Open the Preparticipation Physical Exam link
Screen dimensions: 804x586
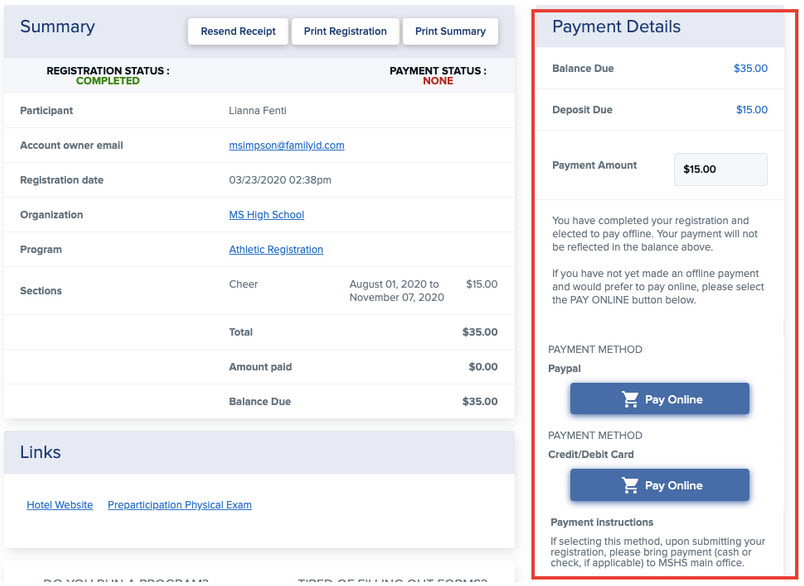[x=179, y=504]
